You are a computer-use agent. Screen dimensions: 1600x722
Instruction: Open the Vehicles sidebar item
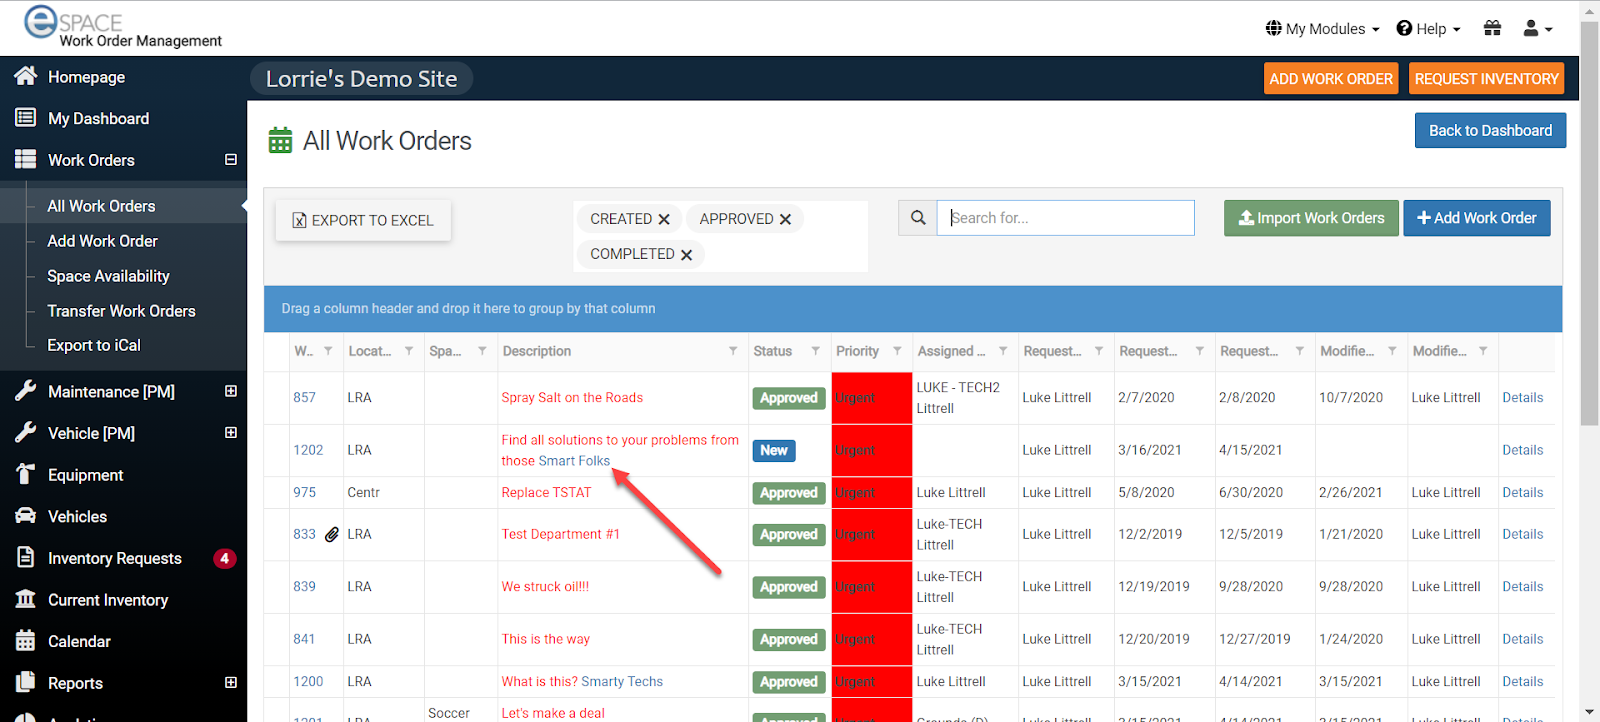point(77,517)
